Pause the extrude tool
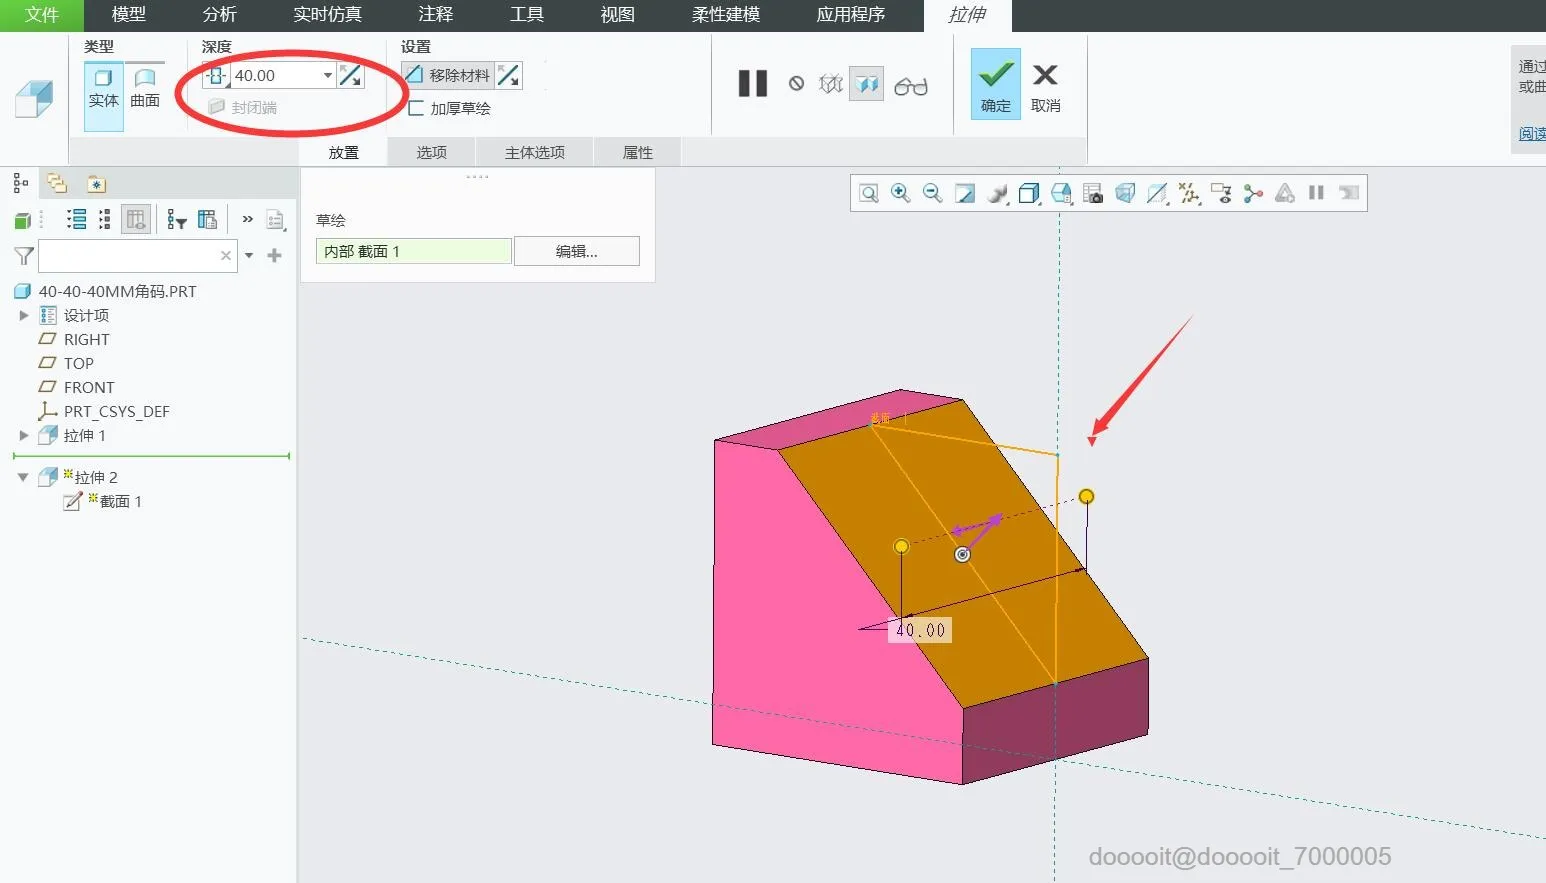1546x883 pixels. [x=753, y=83]
